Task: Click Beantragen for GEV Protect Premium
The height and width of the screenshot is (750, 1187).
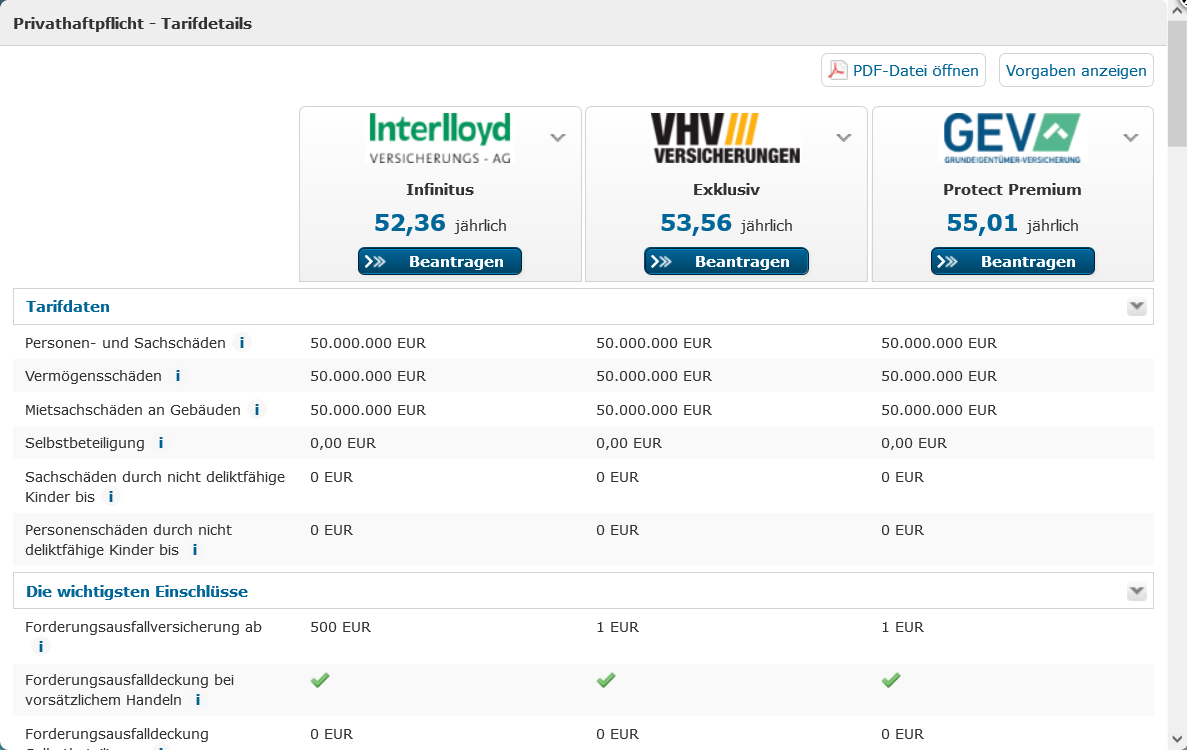Action: [x=1013, y=261]
